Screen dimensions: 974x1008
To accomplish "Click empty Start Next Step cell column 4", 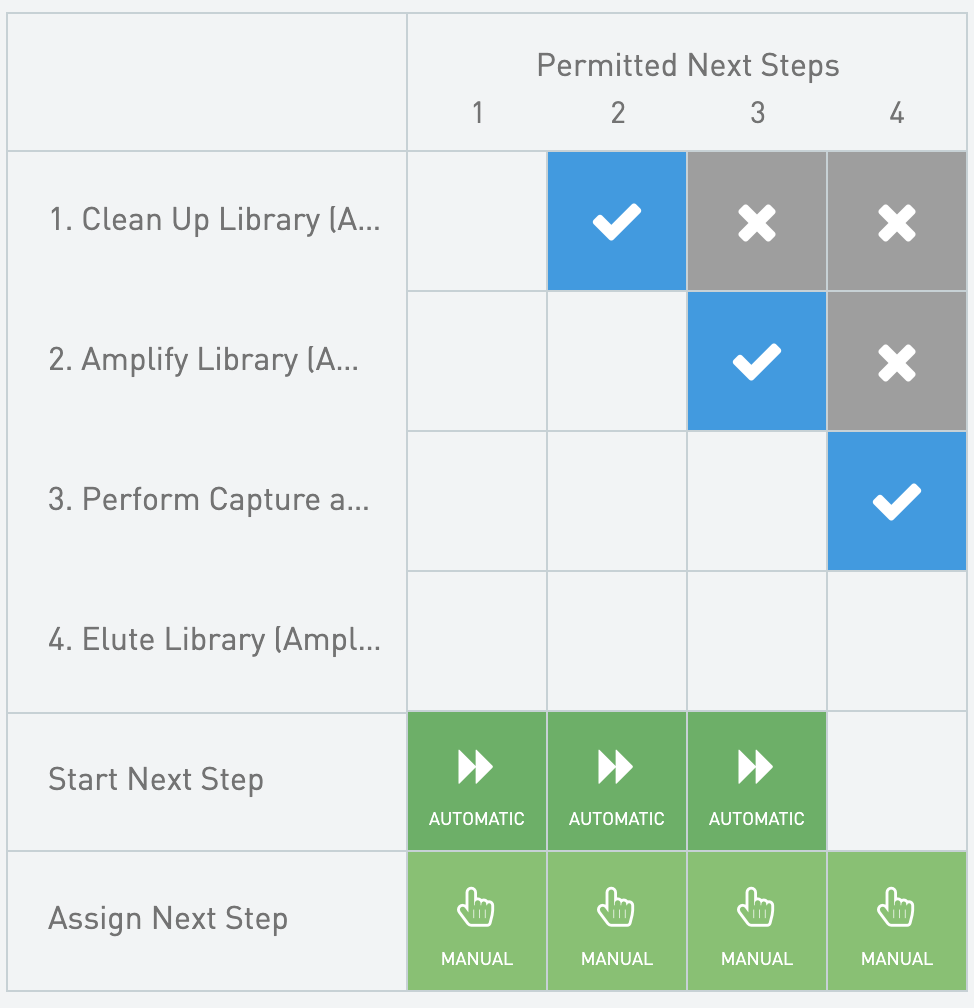I will pos(897,781).
